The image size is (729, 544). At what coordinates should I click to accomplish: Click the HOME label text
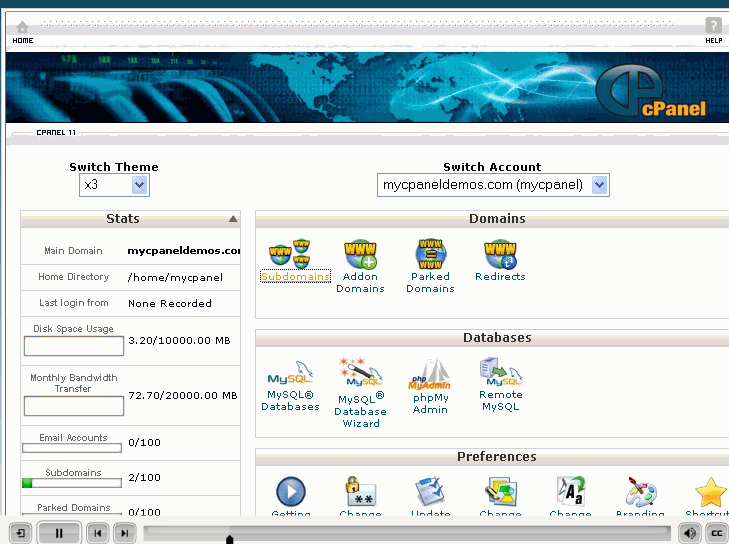click(x=23, y=40)
